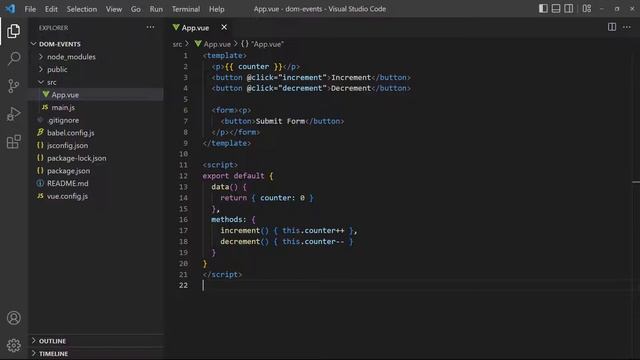Expand the public folder
640x360 pixels.
pyautogui.click(x=96, y=69)
